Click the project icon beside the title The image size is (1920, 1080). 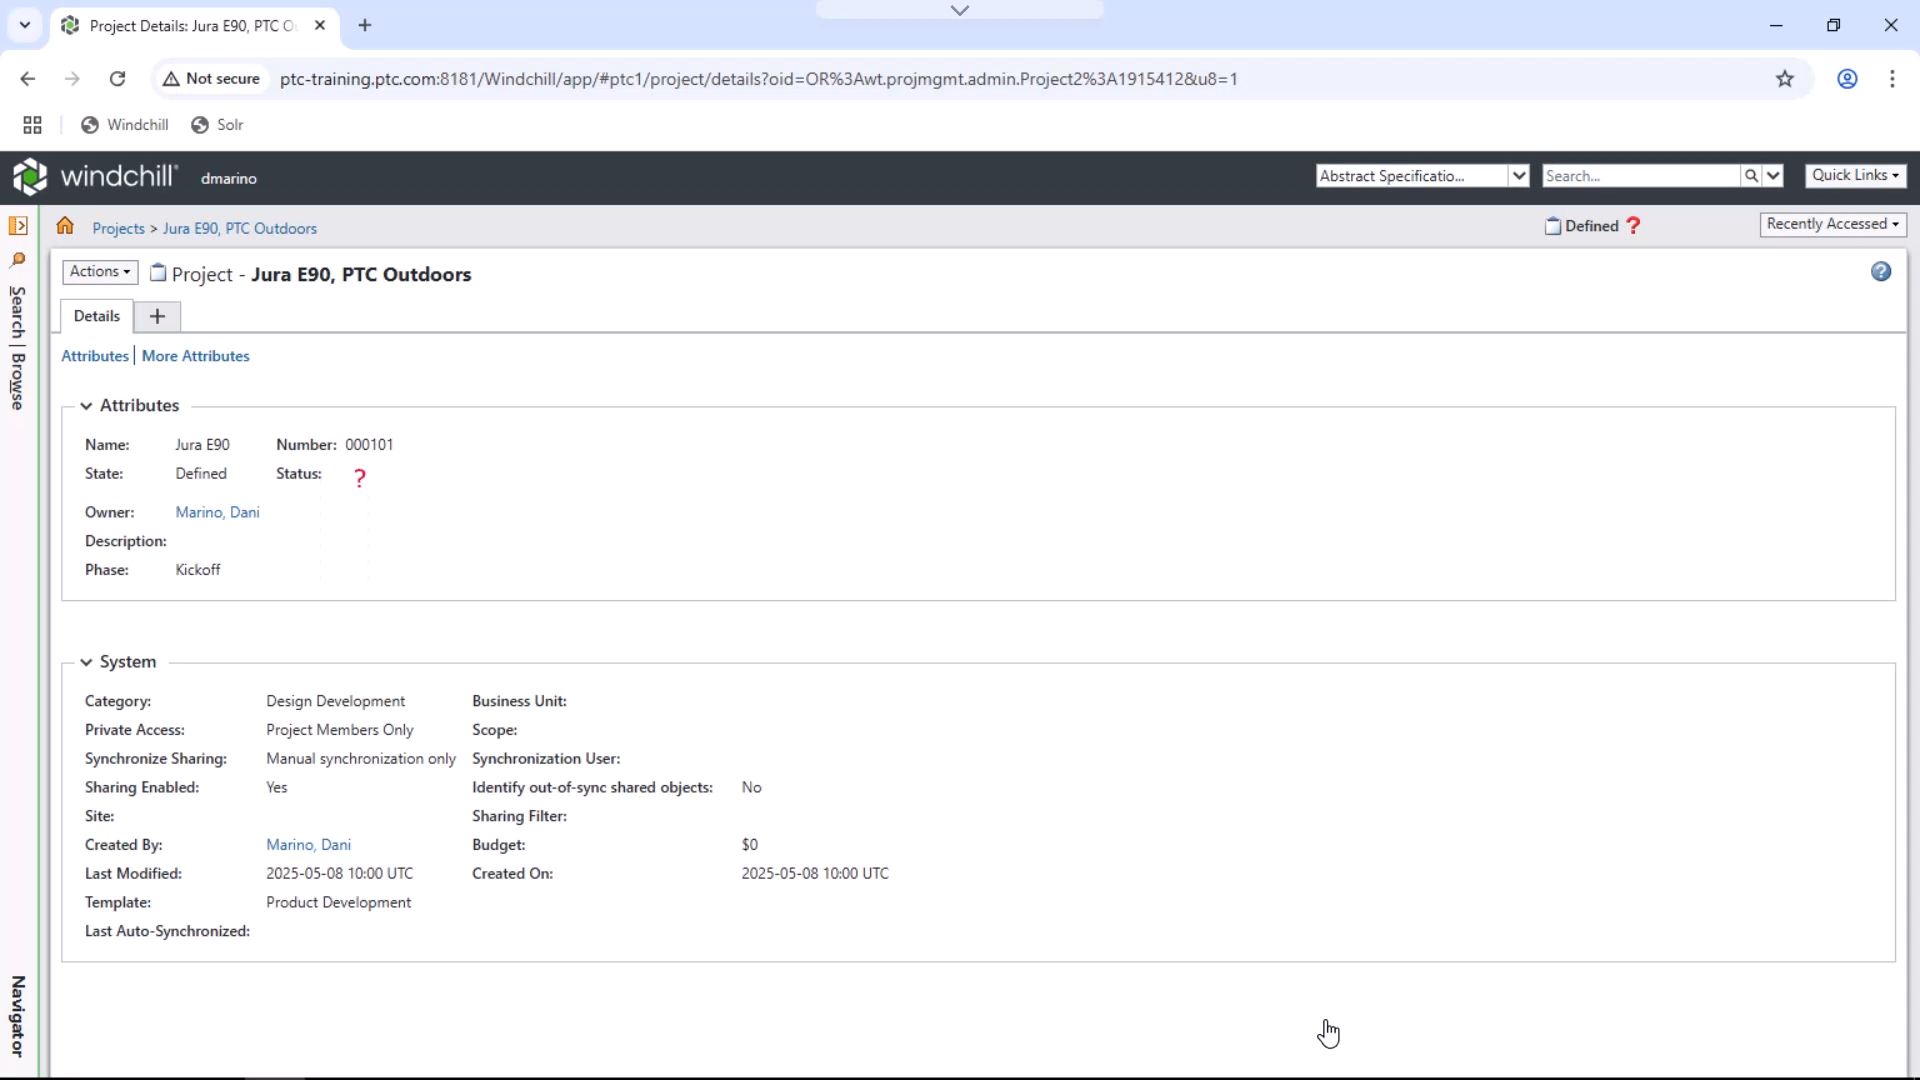click(x=158, y=273)
